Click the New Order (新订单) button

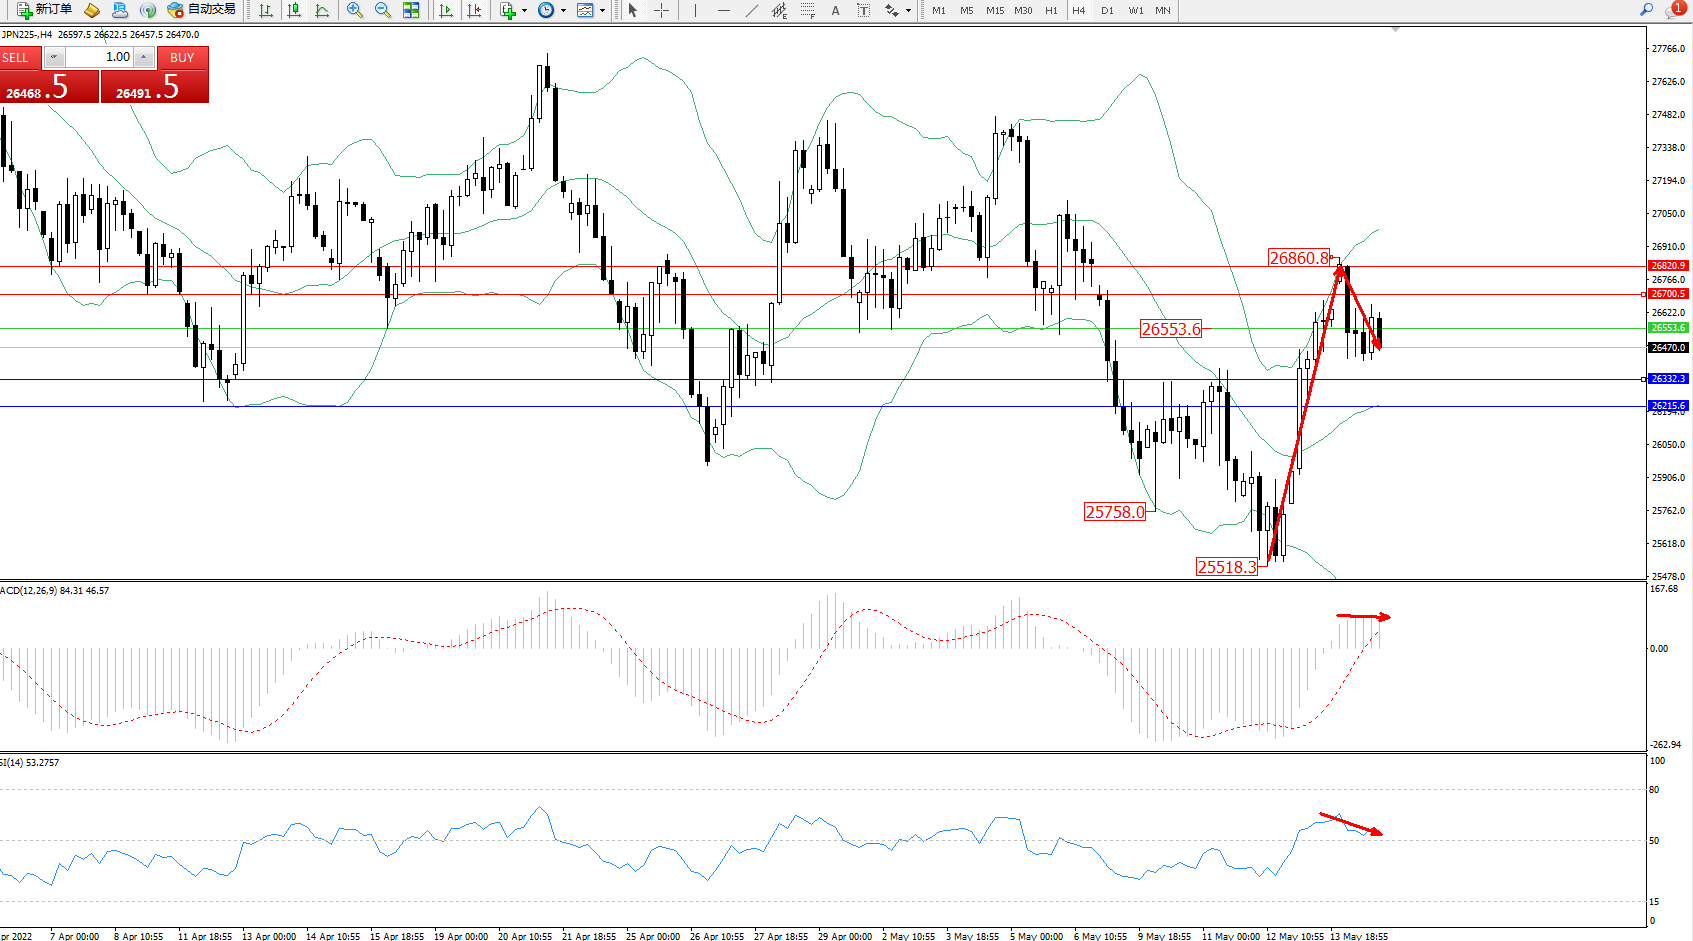(44, 10)
